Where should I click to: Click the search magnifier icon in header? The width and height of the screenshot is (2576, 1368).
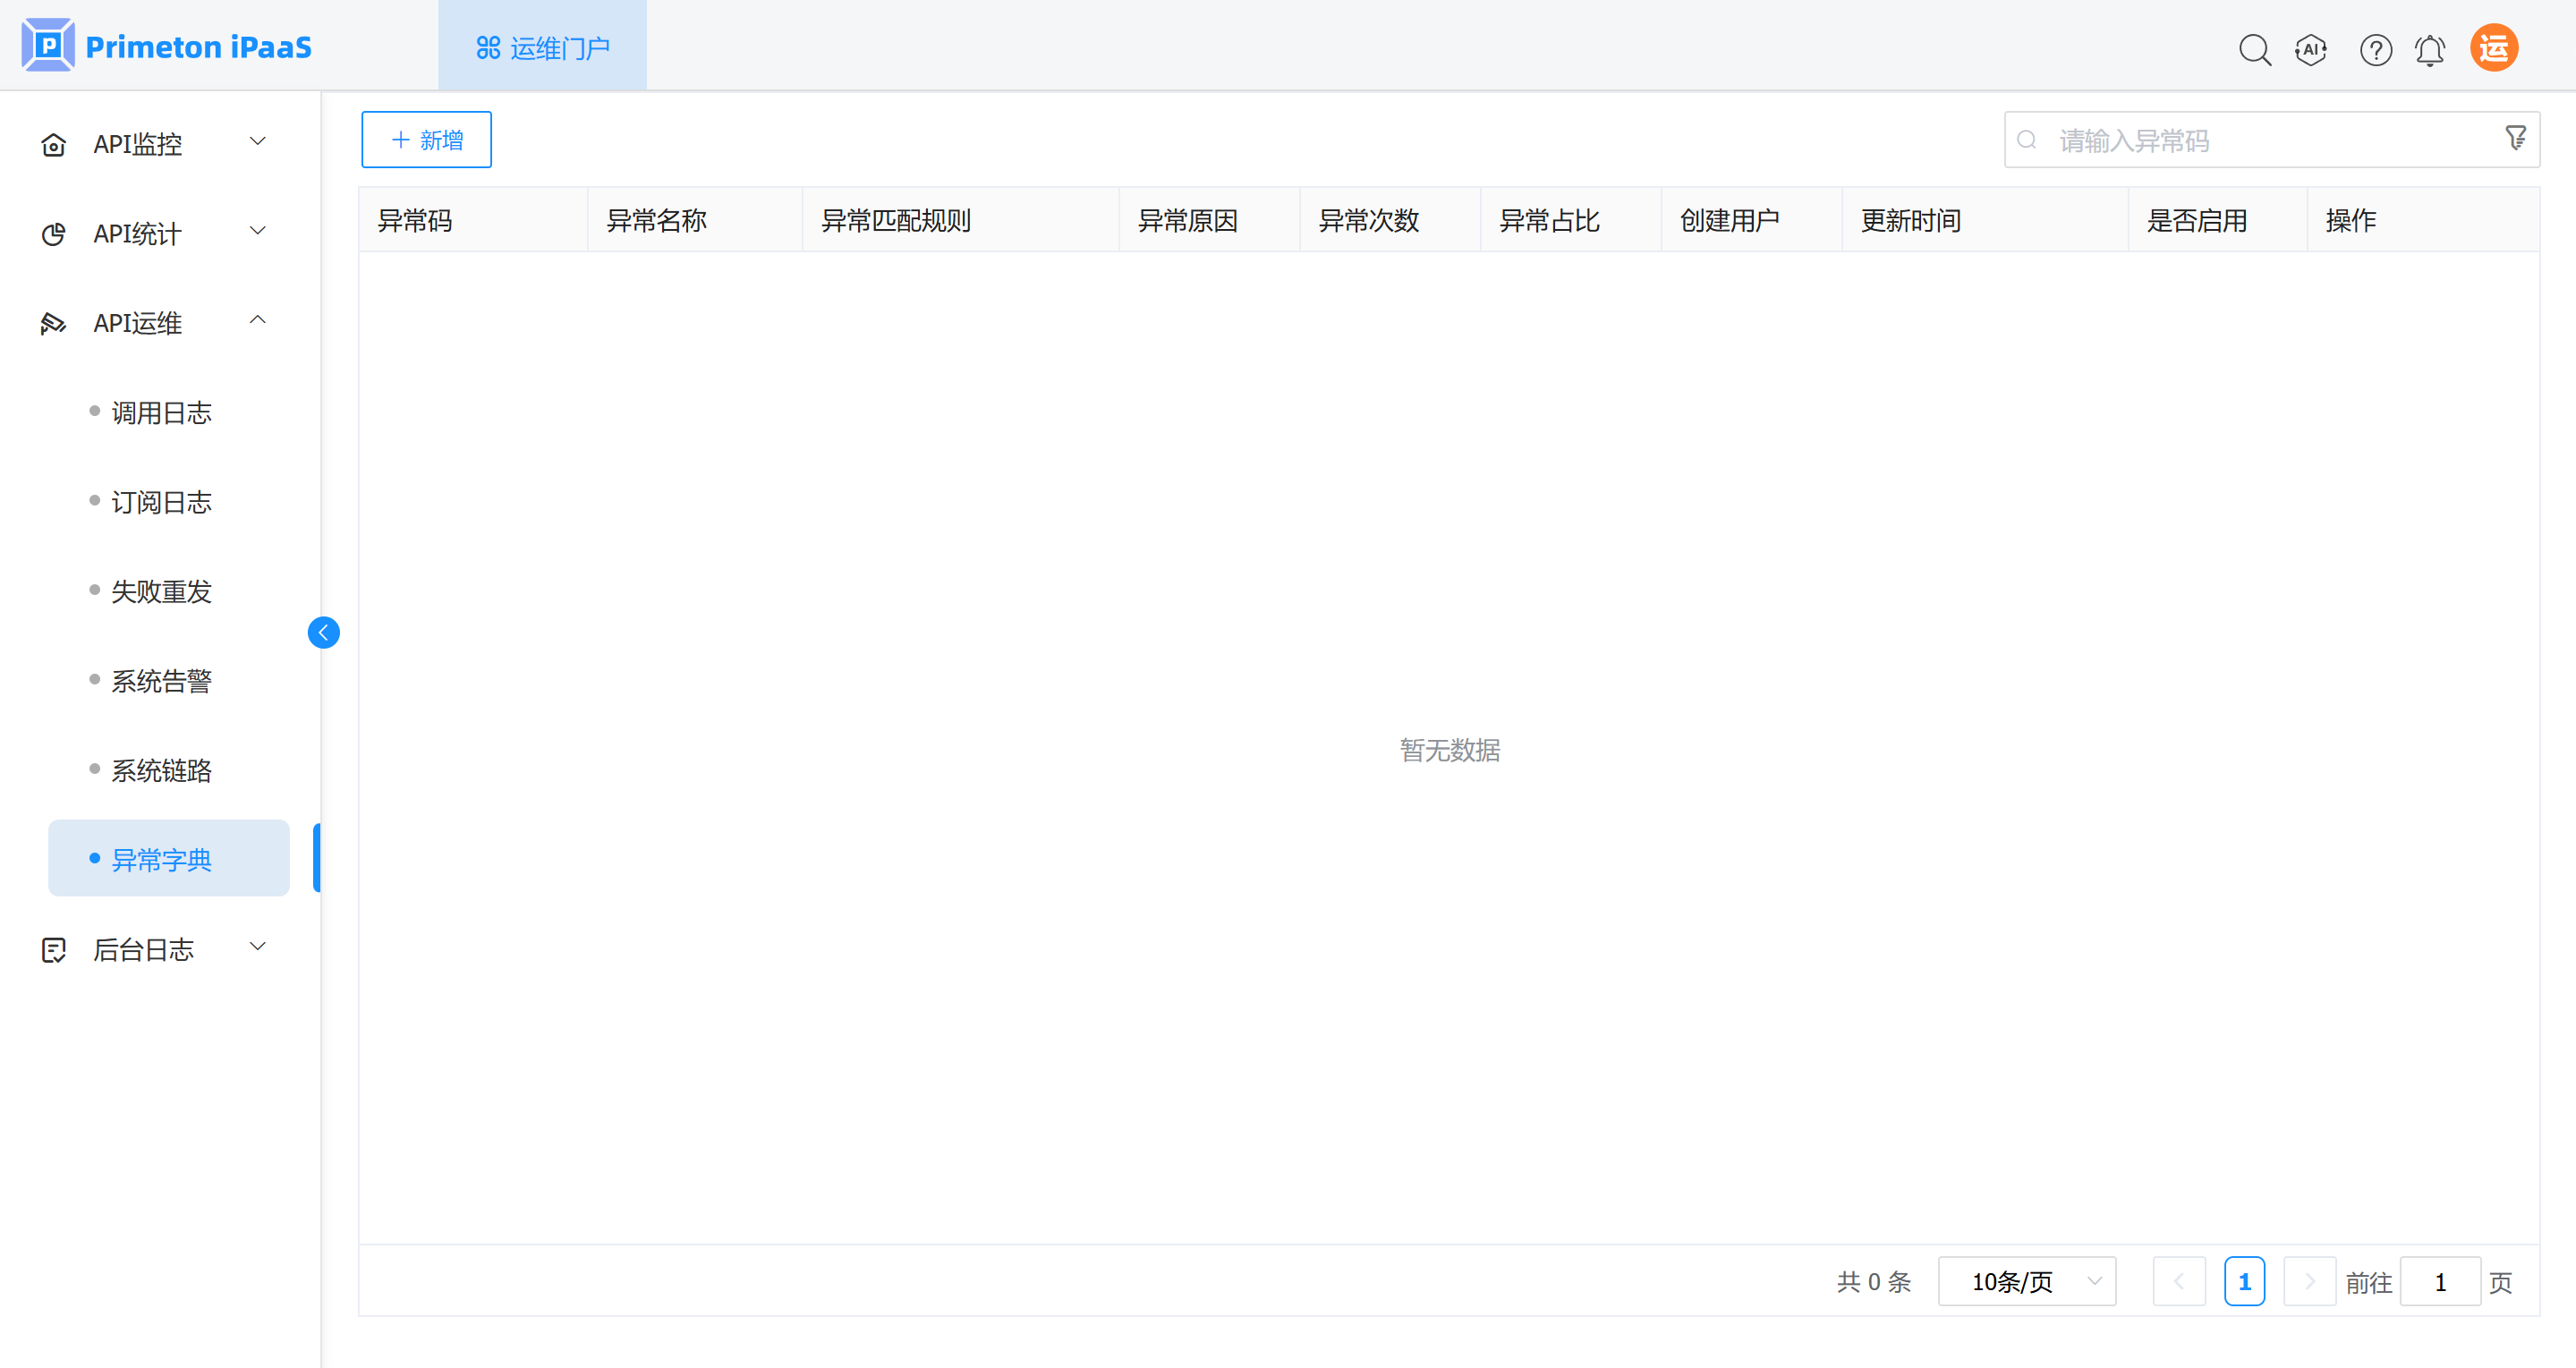[2254, 49]
